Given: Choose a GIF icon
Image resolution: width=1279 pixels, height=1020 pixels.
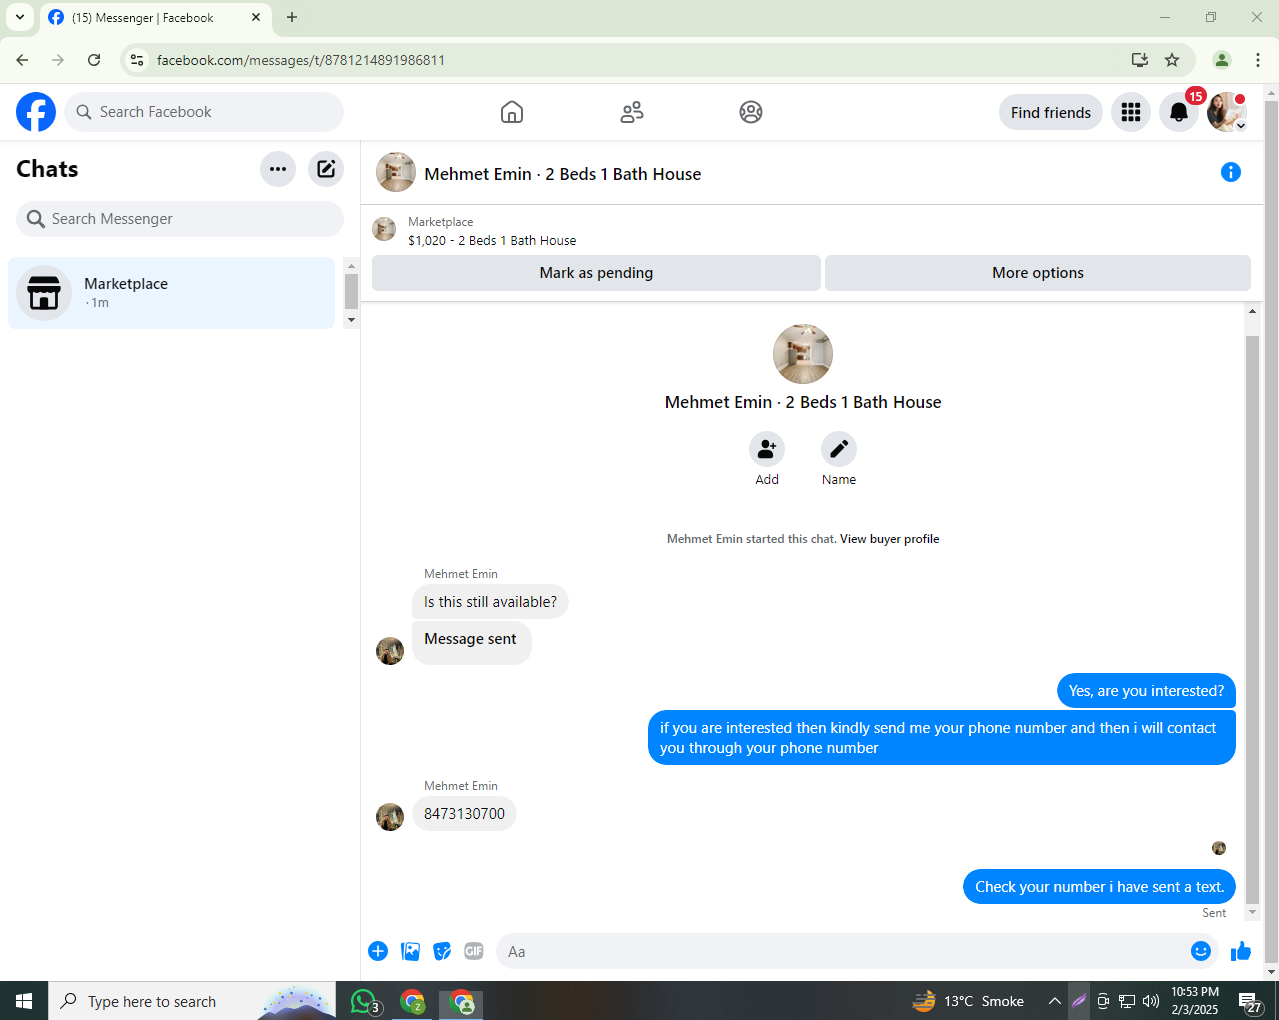Looking at the screenshot, I should (x=474, y=951).
